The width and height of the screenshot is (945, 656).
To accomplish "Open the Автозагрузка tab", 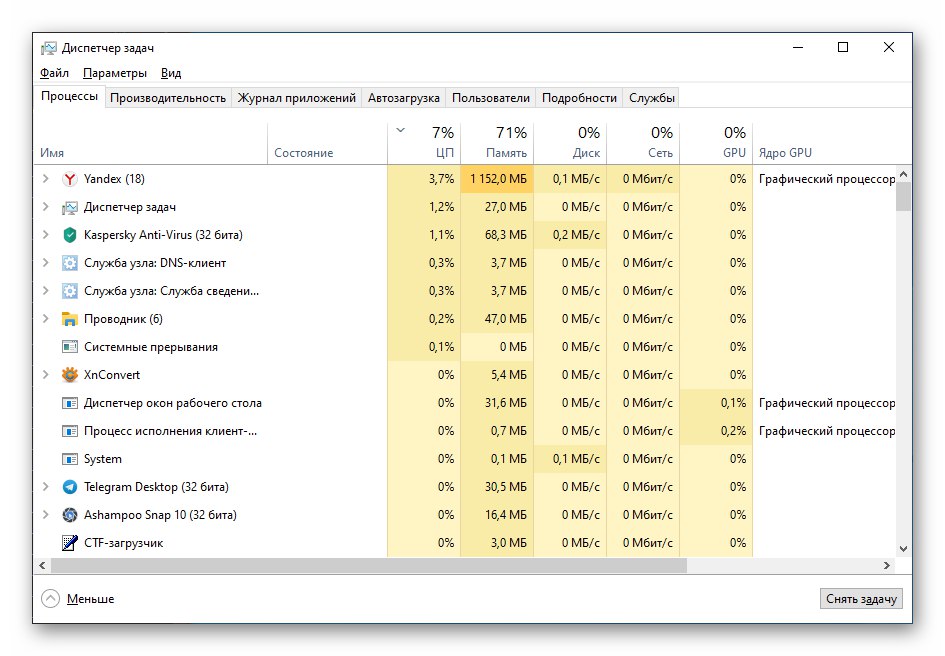I will tap(402, 98).
